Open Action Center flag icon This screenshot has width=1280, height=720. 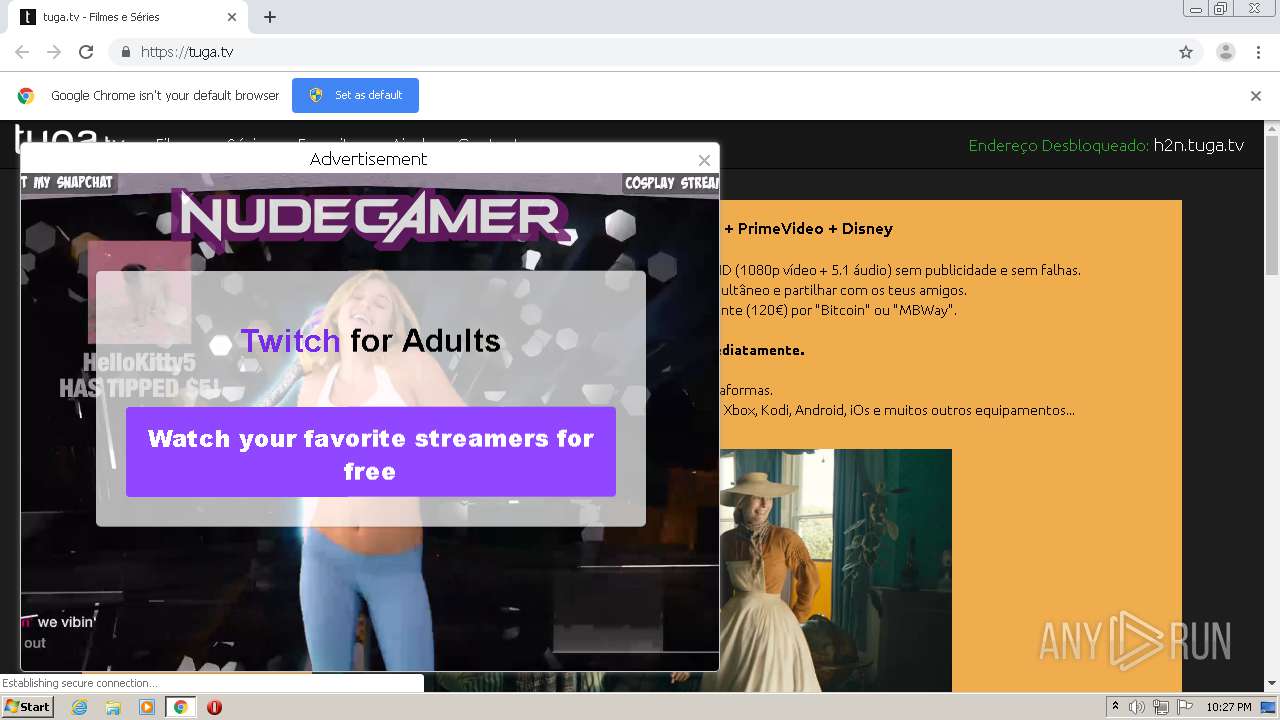1185,707
